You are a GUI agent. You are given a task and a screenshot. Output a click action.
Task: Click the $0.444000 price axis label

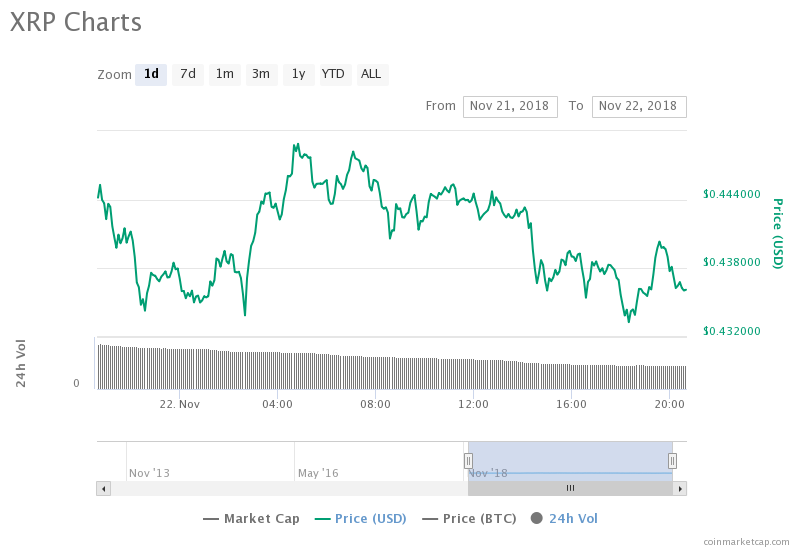click(732, 194)
